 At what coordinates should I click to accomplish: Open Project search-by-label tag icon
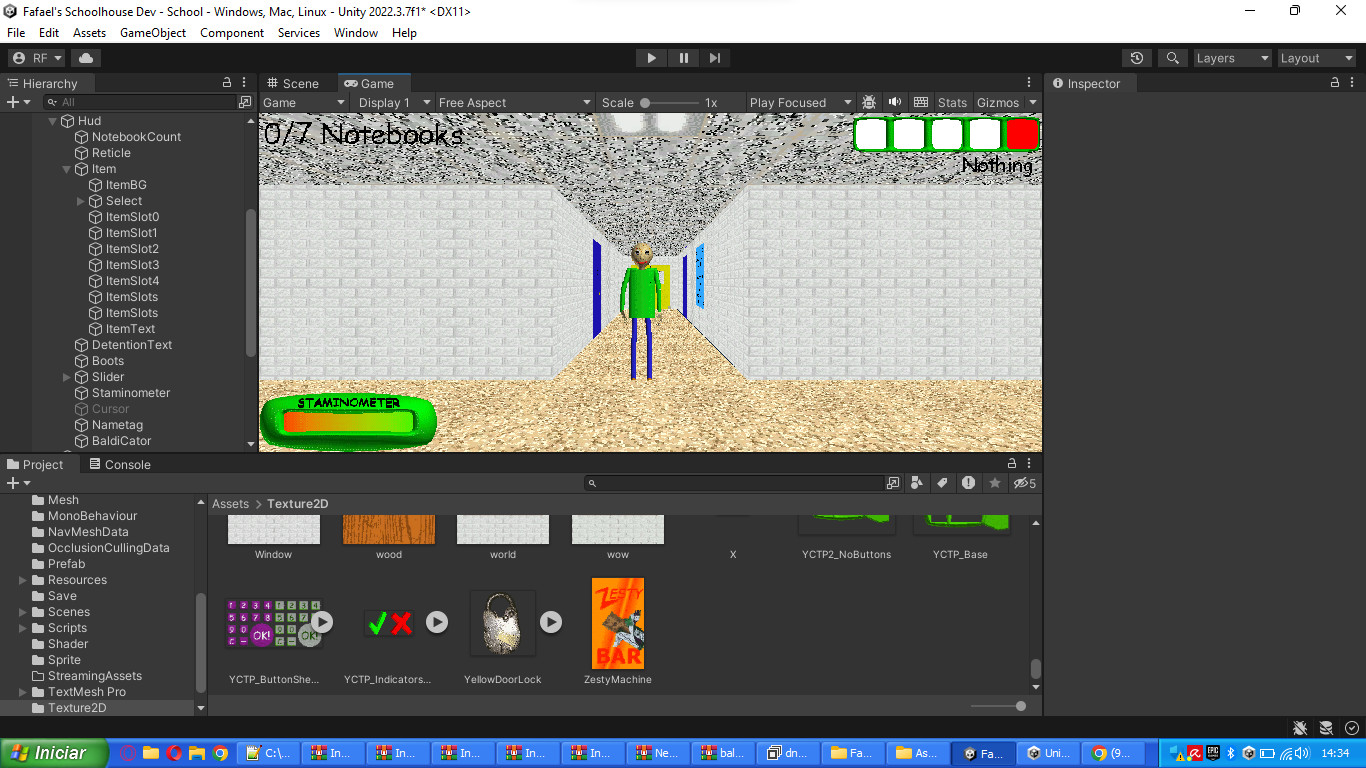pyautogui.click(x=942, y=483)
